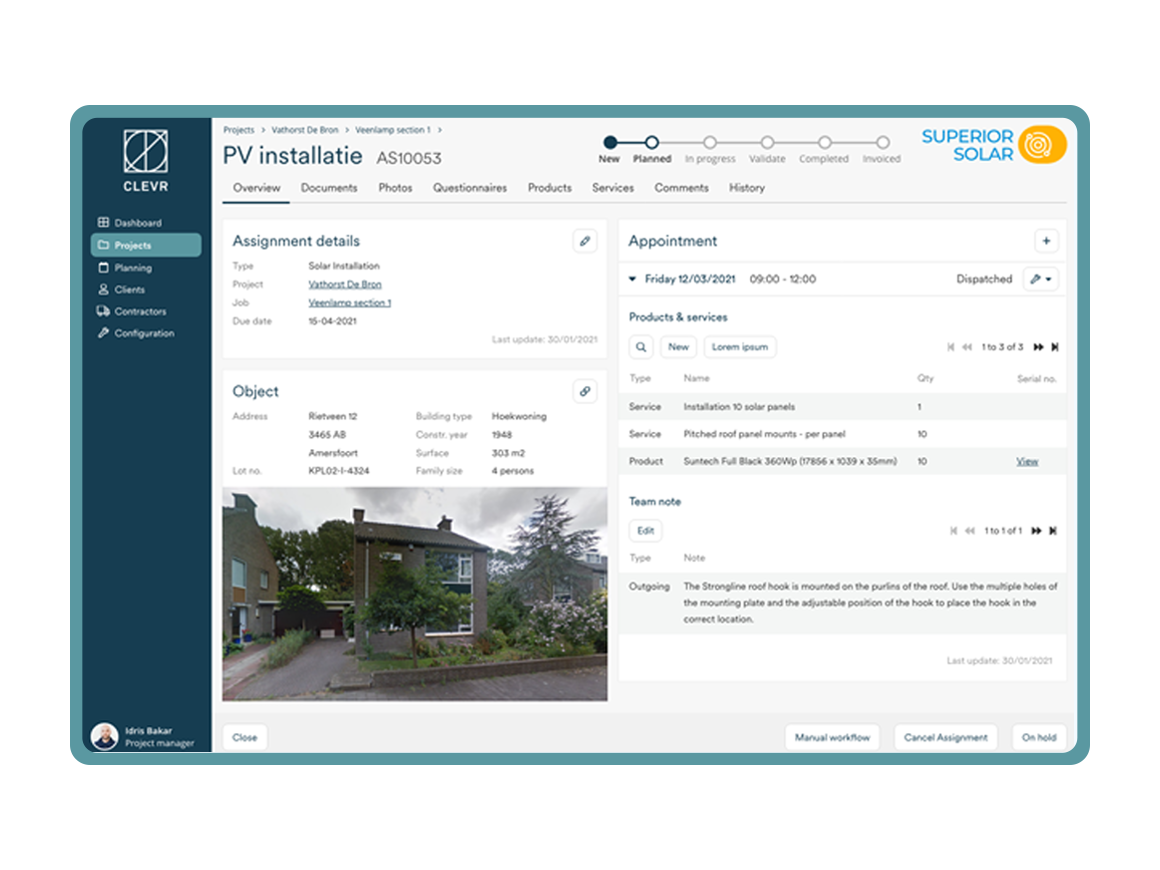Switch to the Questionnaires tab
Screen dimensions: 1160x870
click(469, 188)
